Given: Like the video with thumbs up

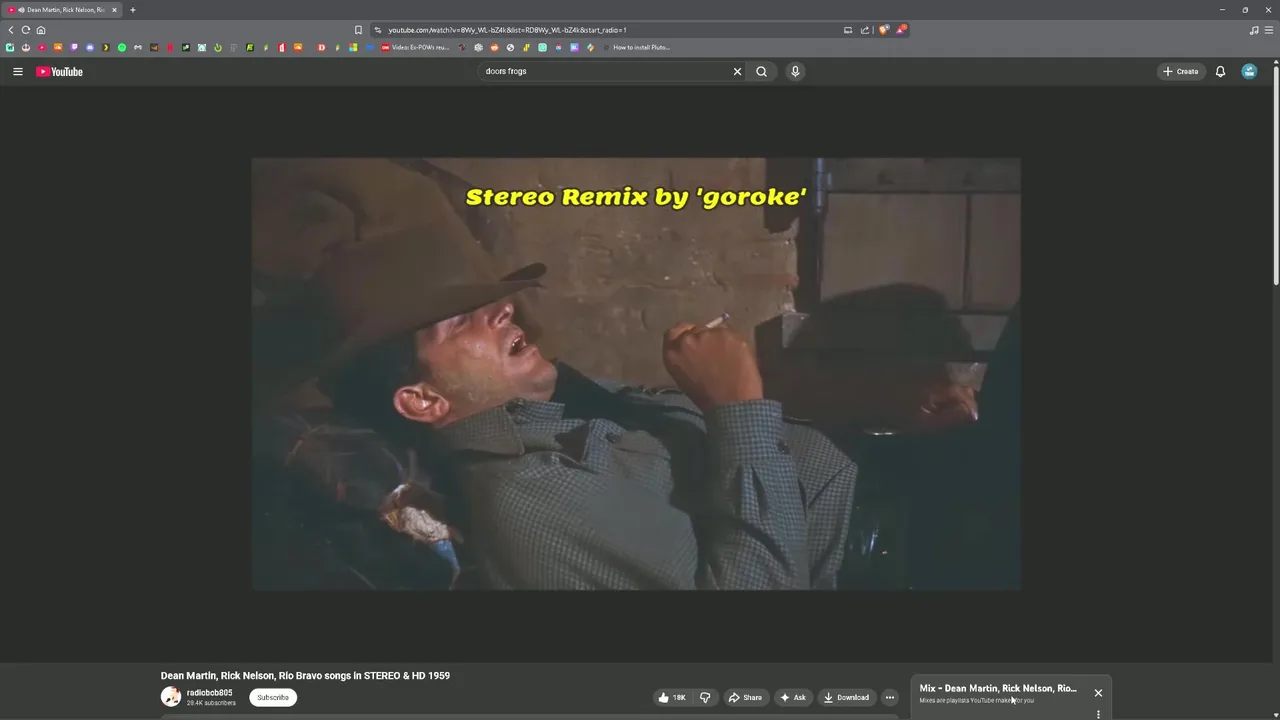Looking at the screenshot, I should [x=672, y=697].
